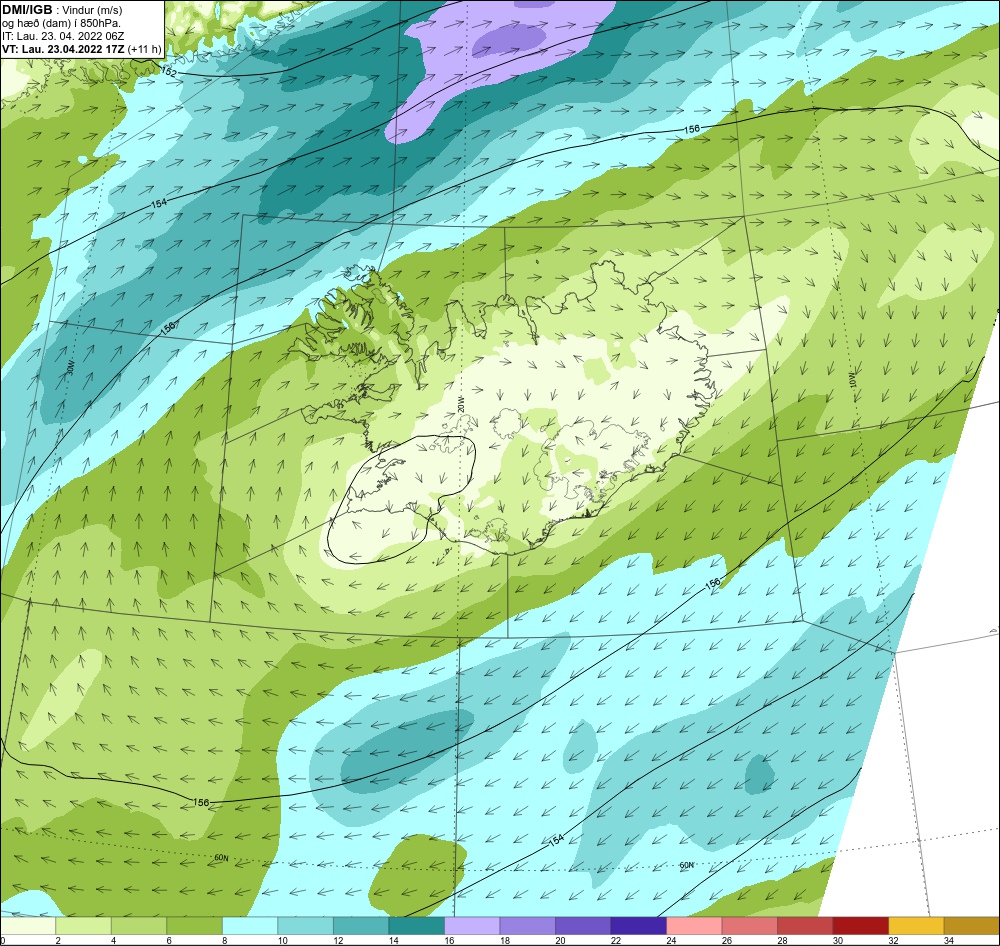Pick the dark indigo 22–24 m/s legend swatch

tap(638, 926)
